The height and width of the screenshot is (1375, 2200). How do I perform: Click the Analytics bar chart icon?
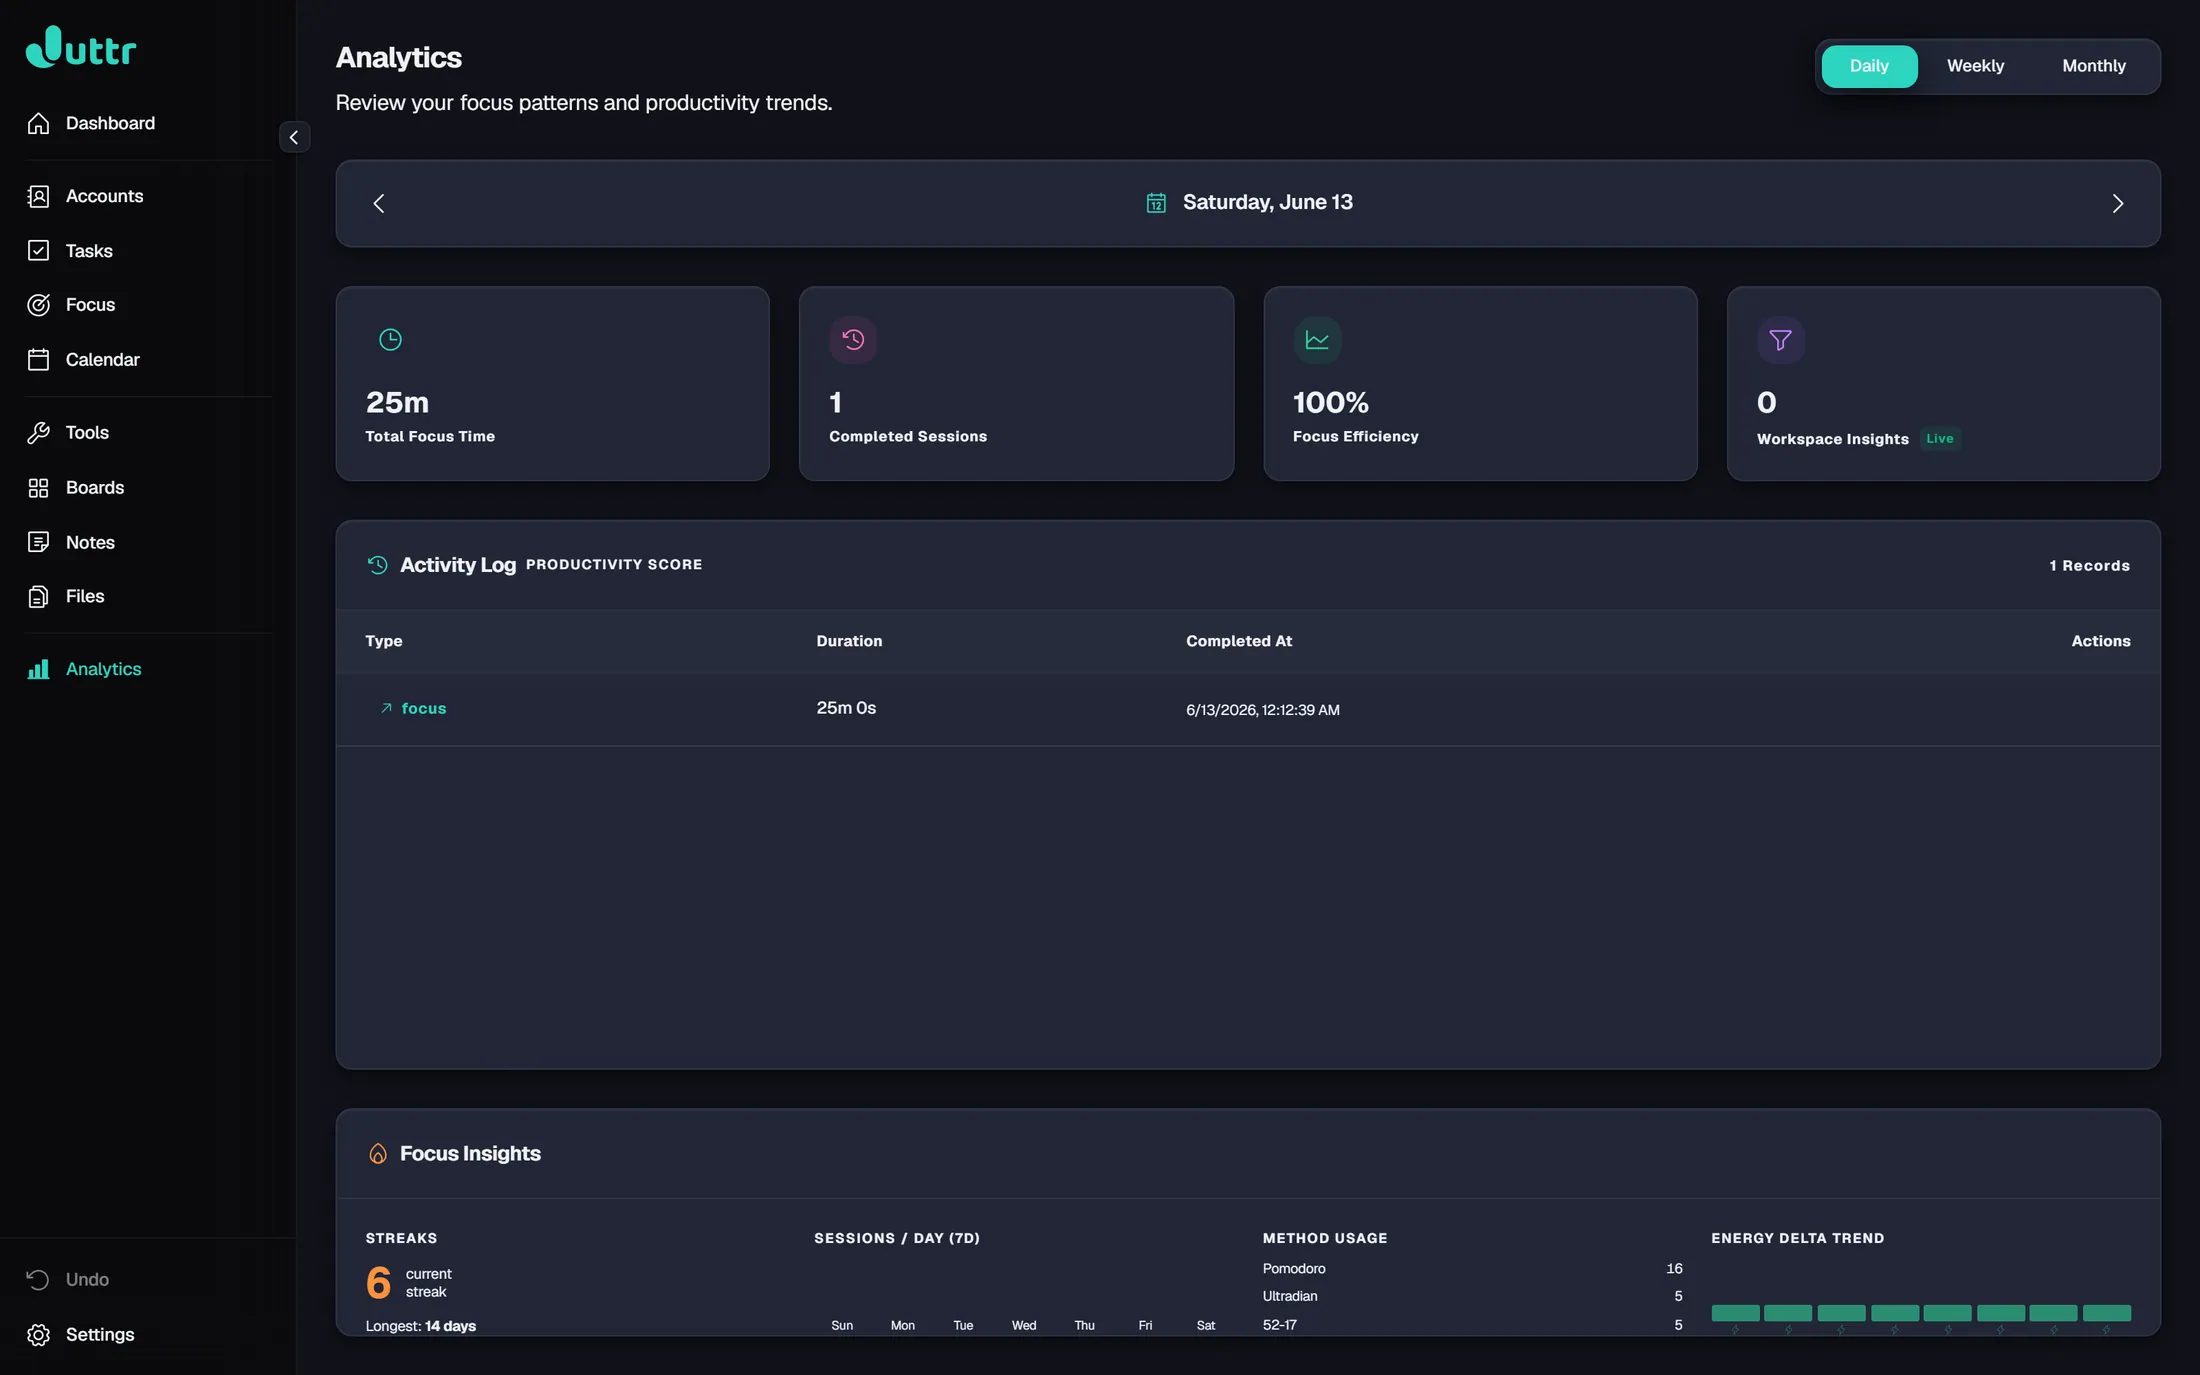coord(38,669)
